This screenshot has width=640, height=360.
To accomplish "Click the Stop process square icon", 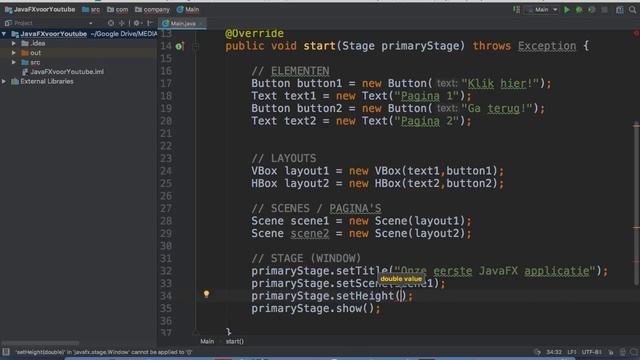I will click(x=604, y=9).
